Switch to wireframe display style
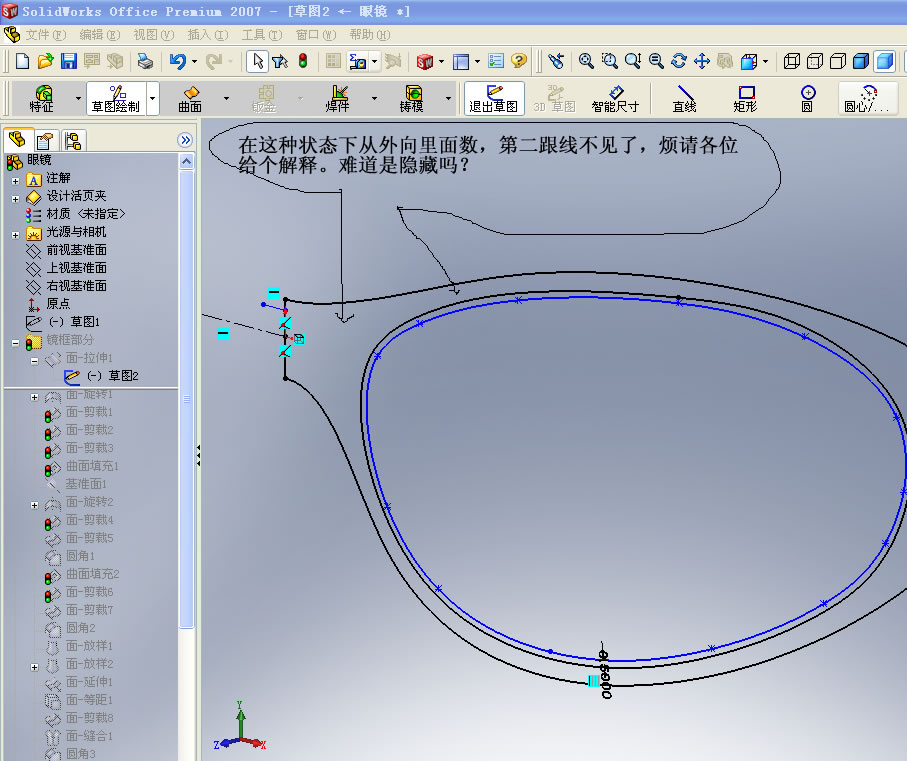Screen dimensions: 907x761 click(791, 61)
